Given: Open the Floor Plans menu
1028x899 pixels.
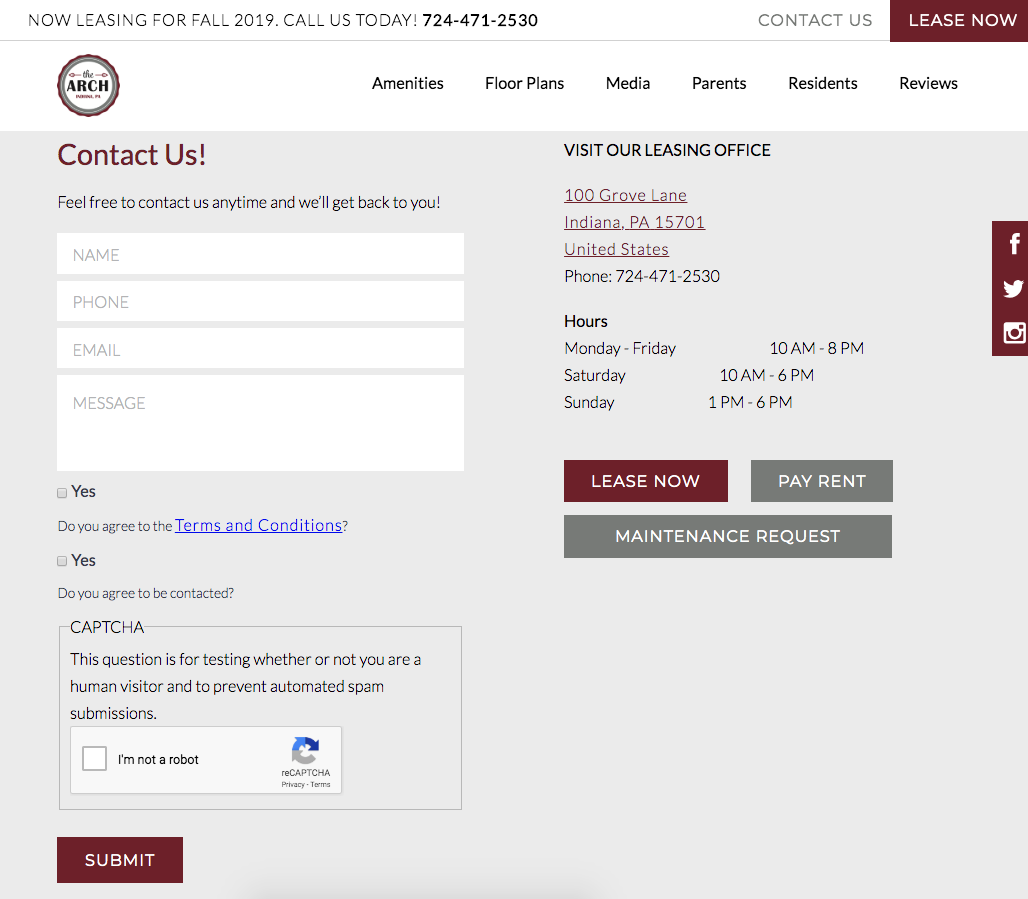Looking at the screenshot, I should [524, 83].
